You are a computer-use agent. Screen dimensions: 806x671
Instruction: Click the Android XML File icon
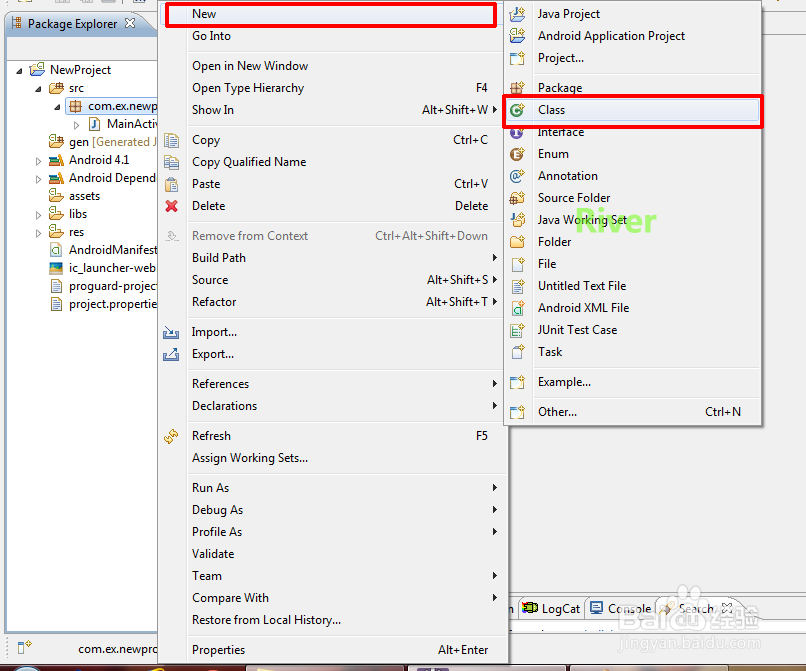point(518,308)
